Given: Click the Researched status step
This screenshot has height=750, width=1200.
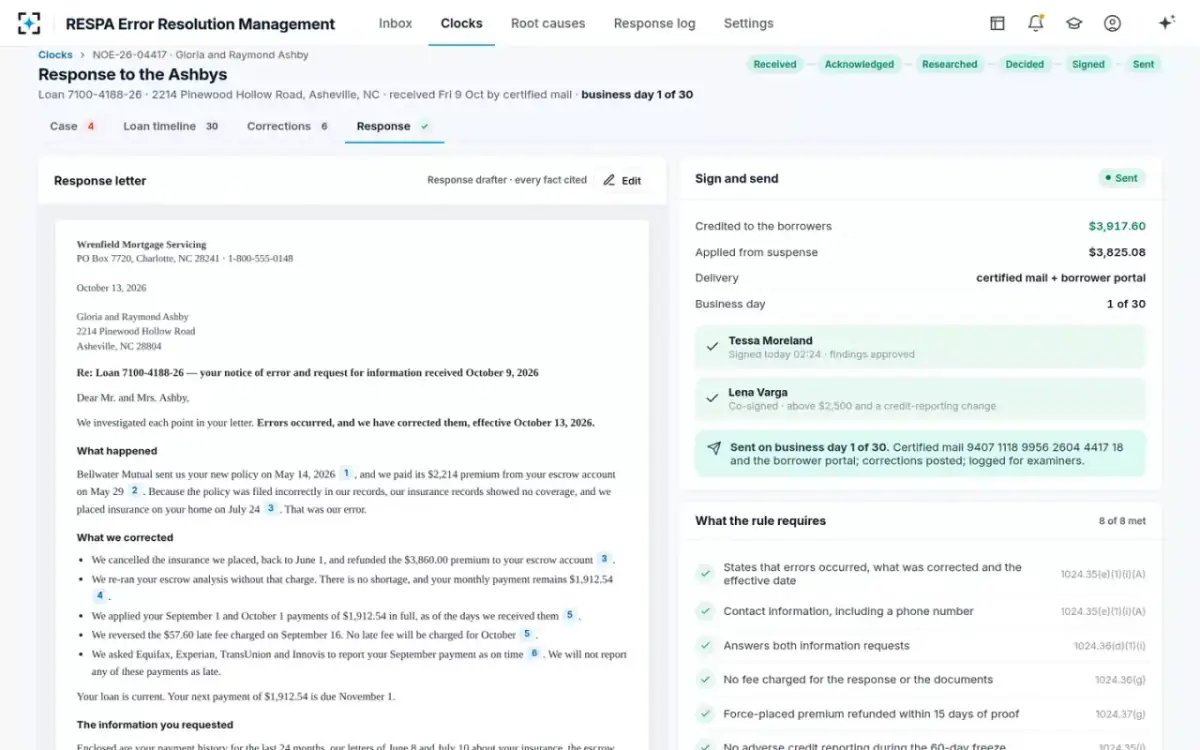Looking at the screenshot, I should click(x=949, y=64).
